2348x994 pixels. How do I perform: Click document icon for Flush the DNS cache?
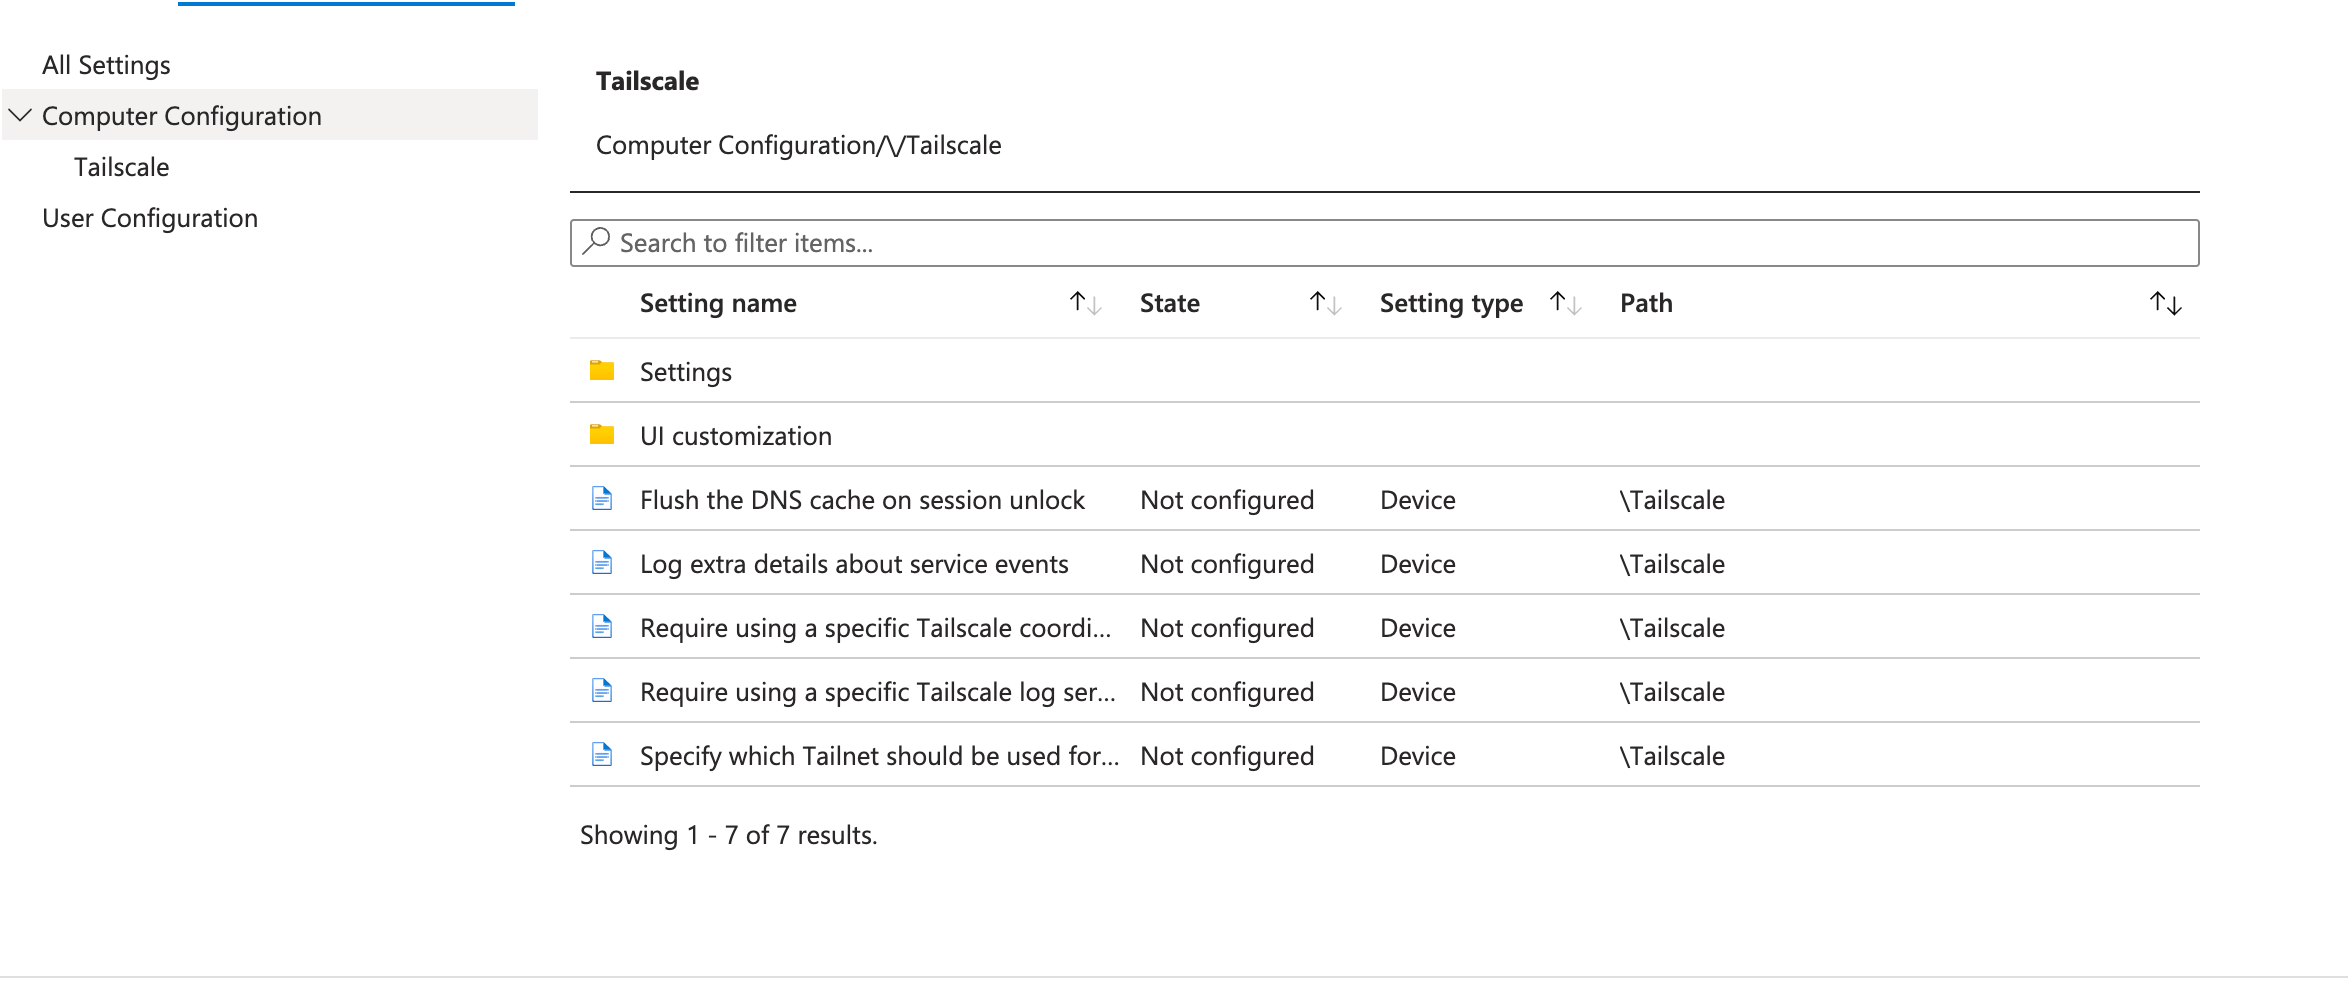coord(601,499)
